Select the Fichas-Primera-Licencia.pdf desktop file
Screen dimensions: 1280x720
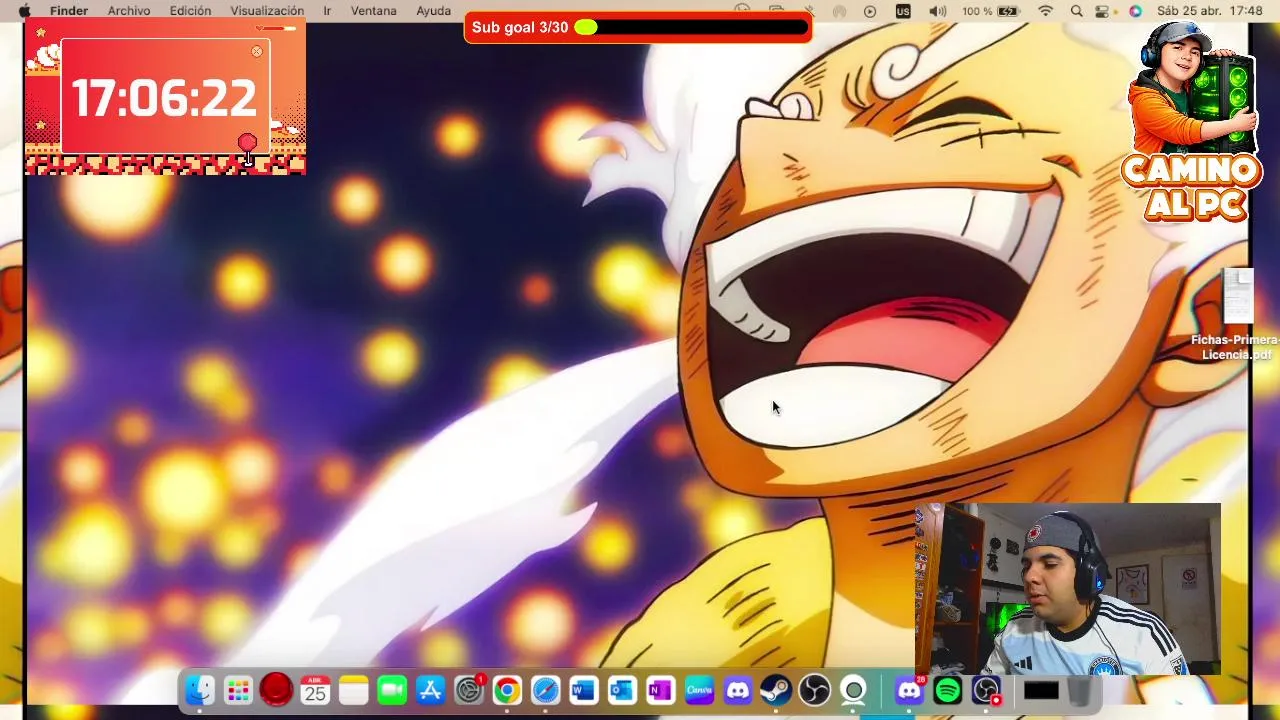[1238, 315]
